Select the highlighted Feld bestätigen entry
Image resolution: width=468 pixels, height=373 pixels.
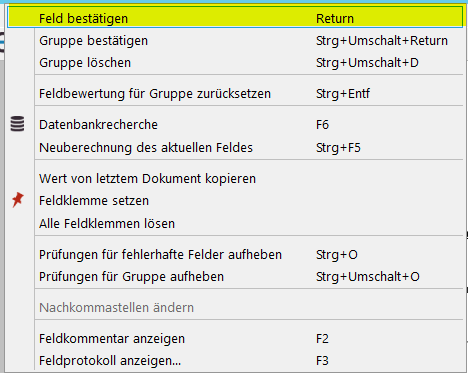(x=235, y=17)
